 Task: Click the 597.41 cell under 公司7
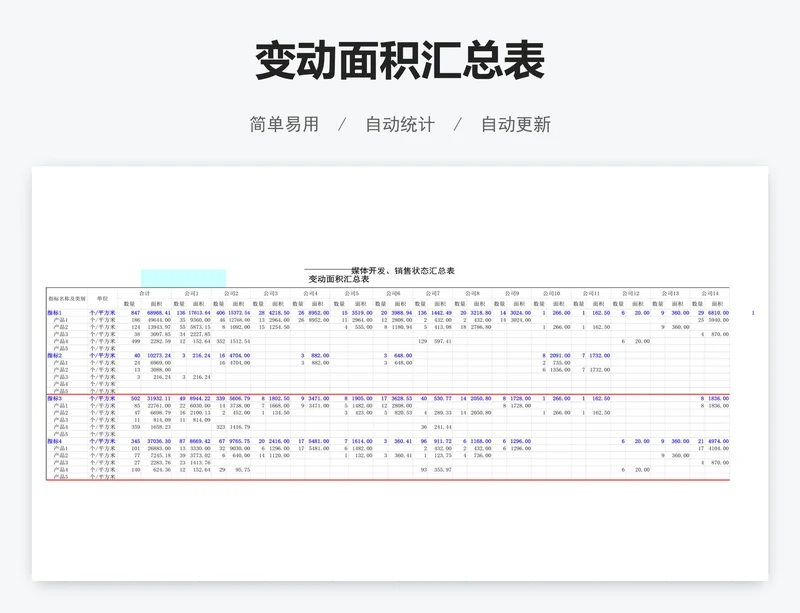click(x=443, y=341)
